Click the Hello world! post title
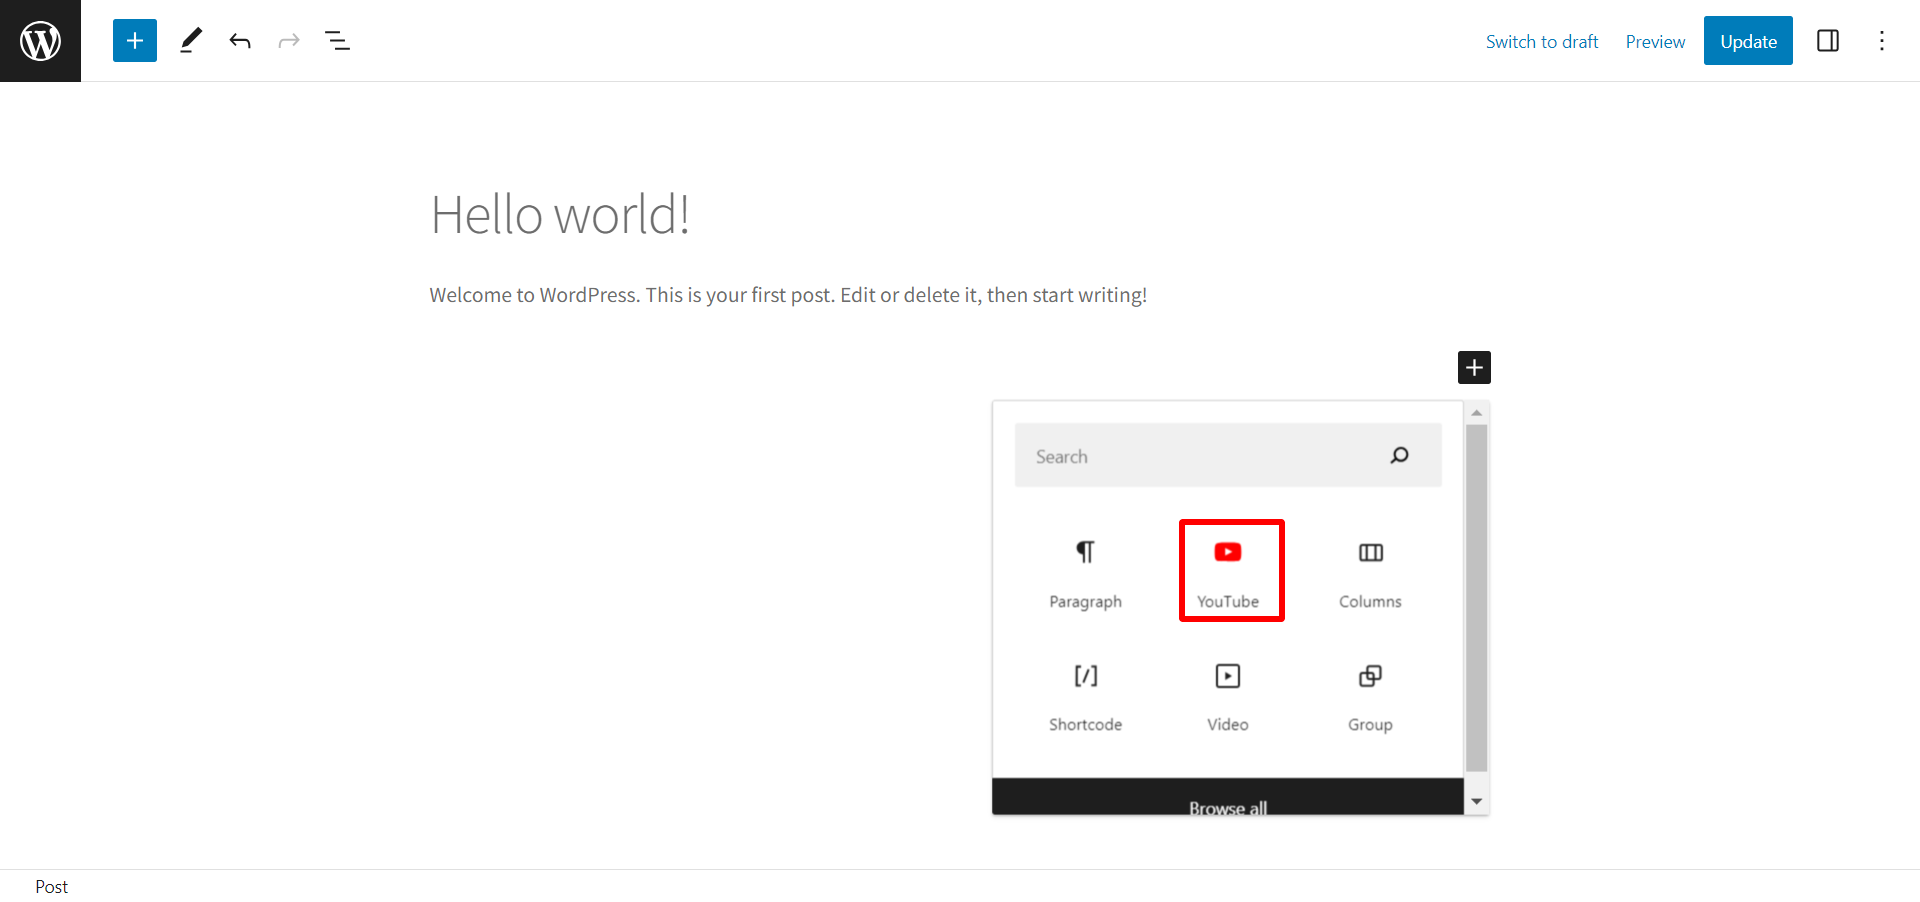The image size is (1920, 902). click(560, 215)
